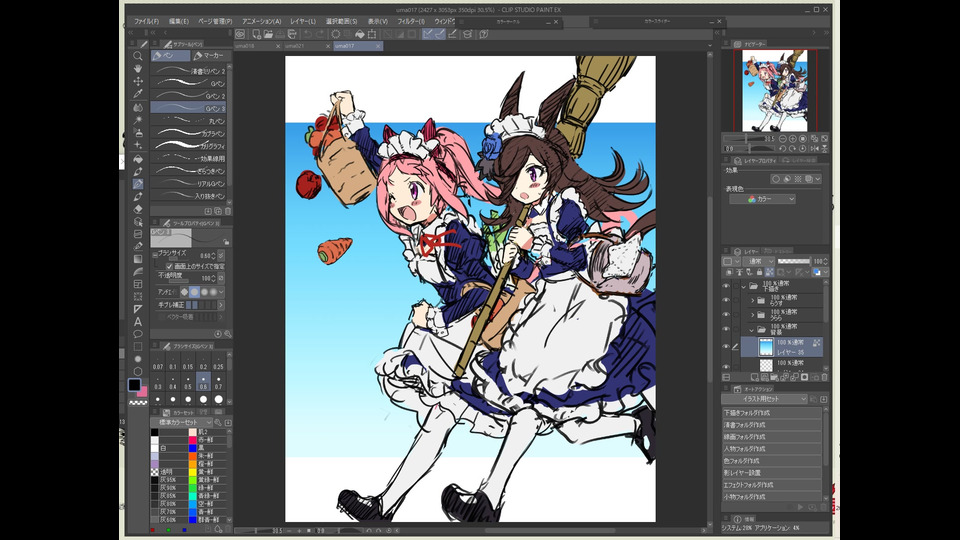Hide the らうす folder layer eye
This screenshot has height=540, width=960.
coord(726,300)
